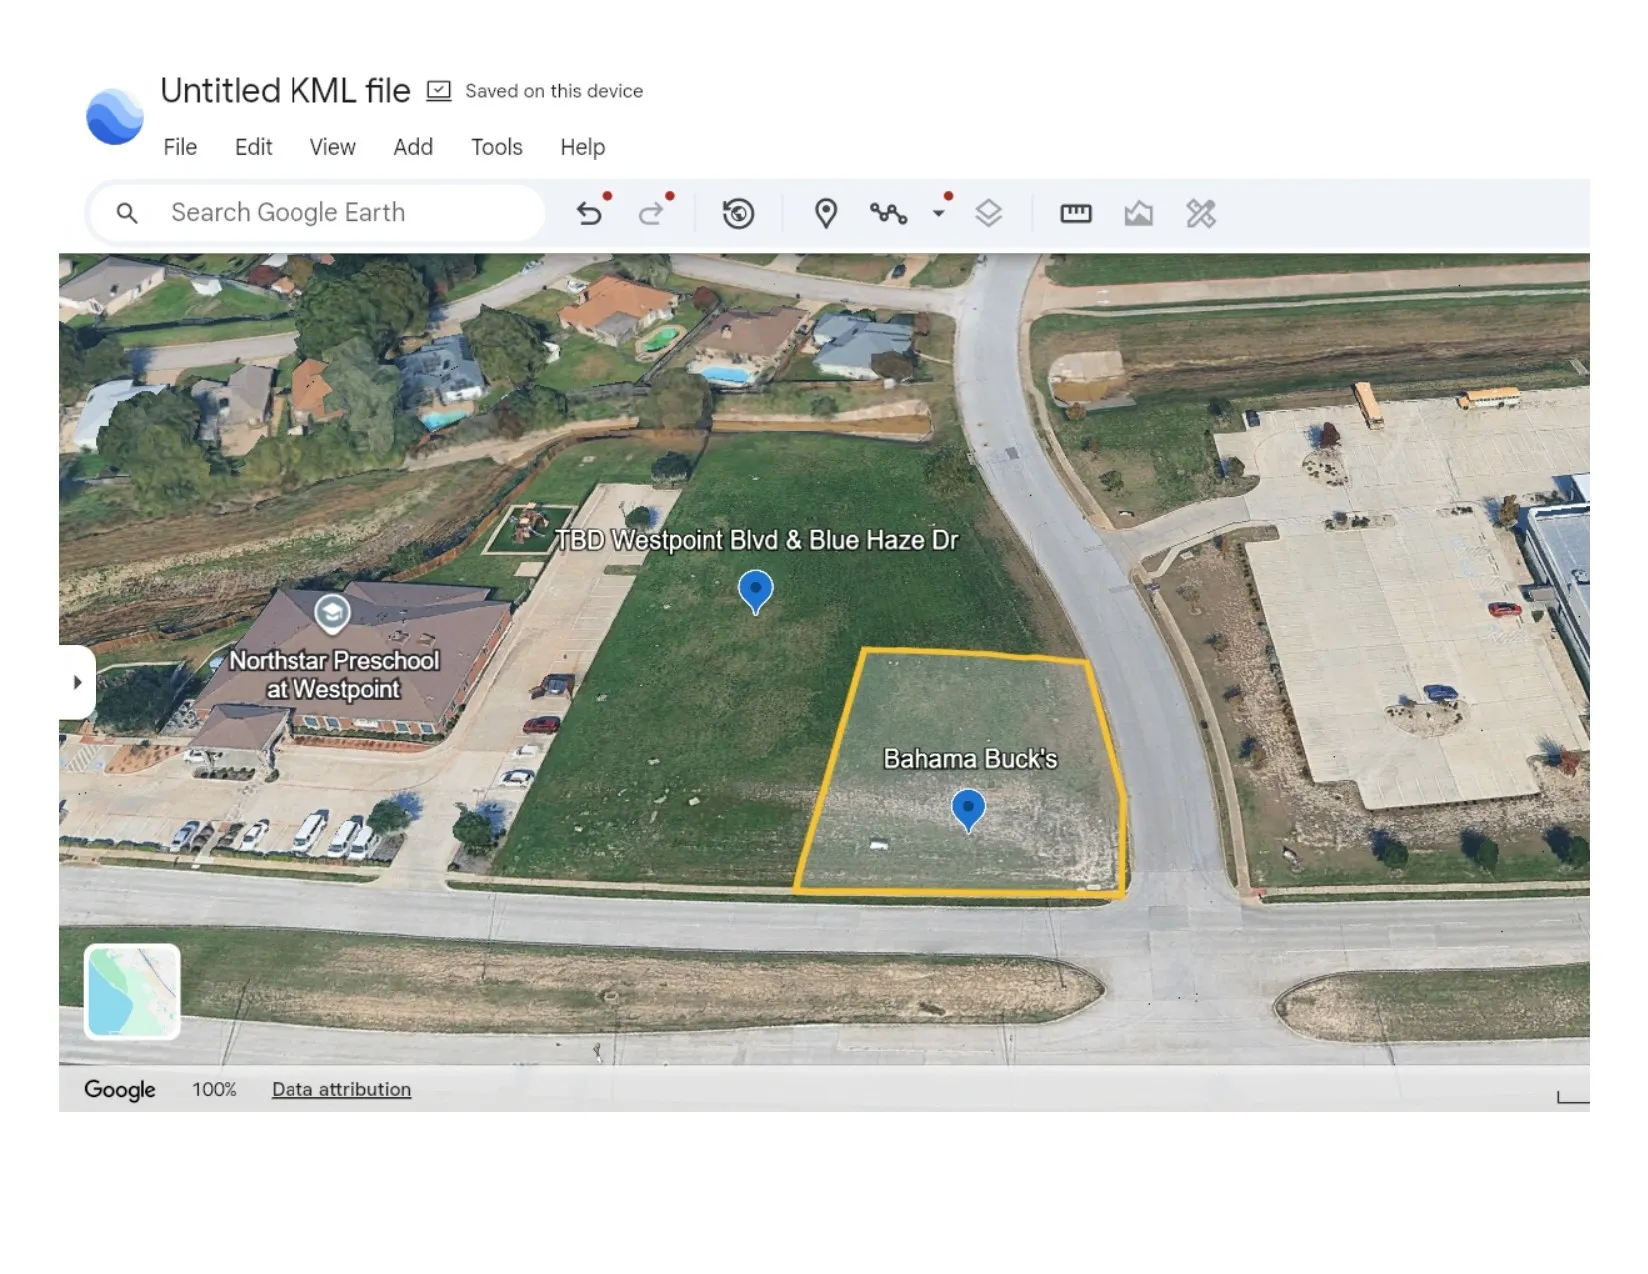The height and width of the screenshot is (1274, 1648).
Task: Click the Untitled KML file title
Action: 285,91
